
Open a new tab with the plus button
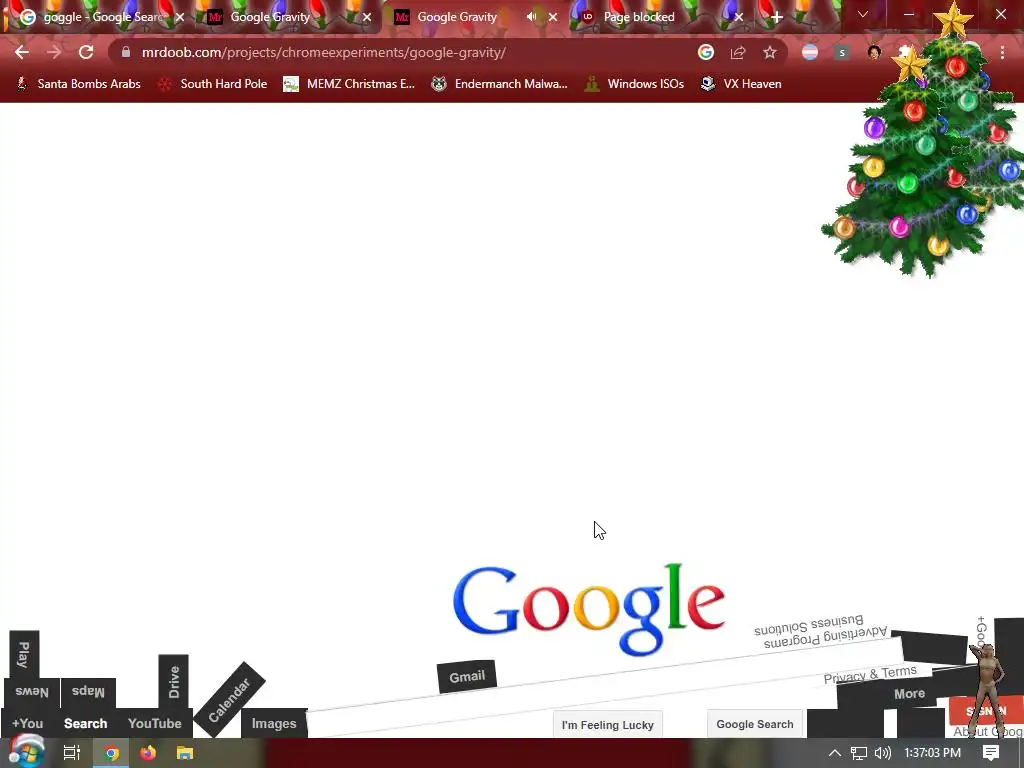(x=776, y=17)
